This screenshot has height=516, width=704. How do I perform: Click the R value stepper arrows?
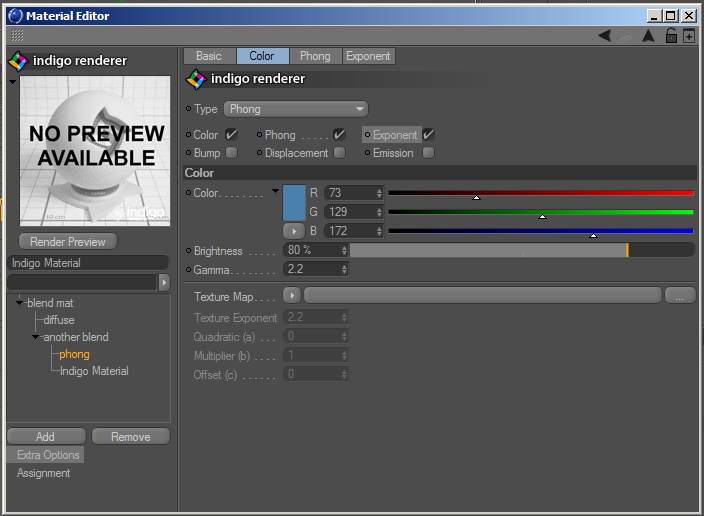point(379,193)
